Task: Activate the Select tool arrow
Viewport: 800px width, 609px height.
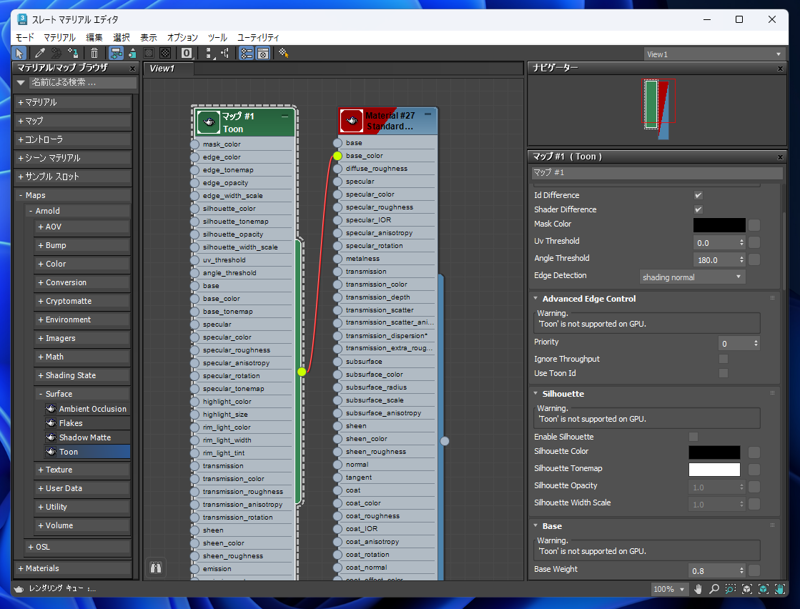Action: [x=19, y=53]
